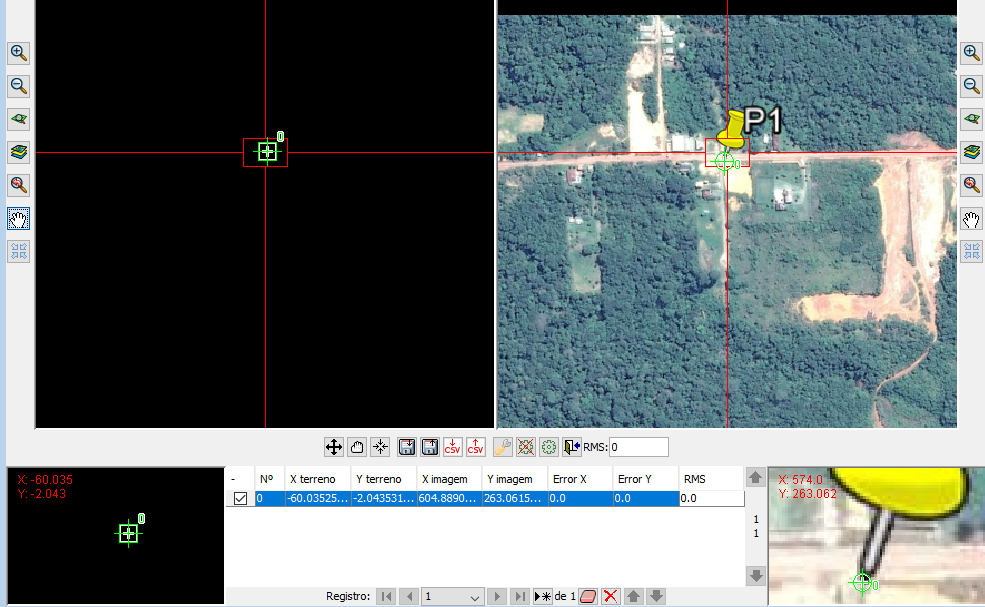Click the four-way move point arrows icon
Screen dimensions: 985x607
tap(334, 447)
